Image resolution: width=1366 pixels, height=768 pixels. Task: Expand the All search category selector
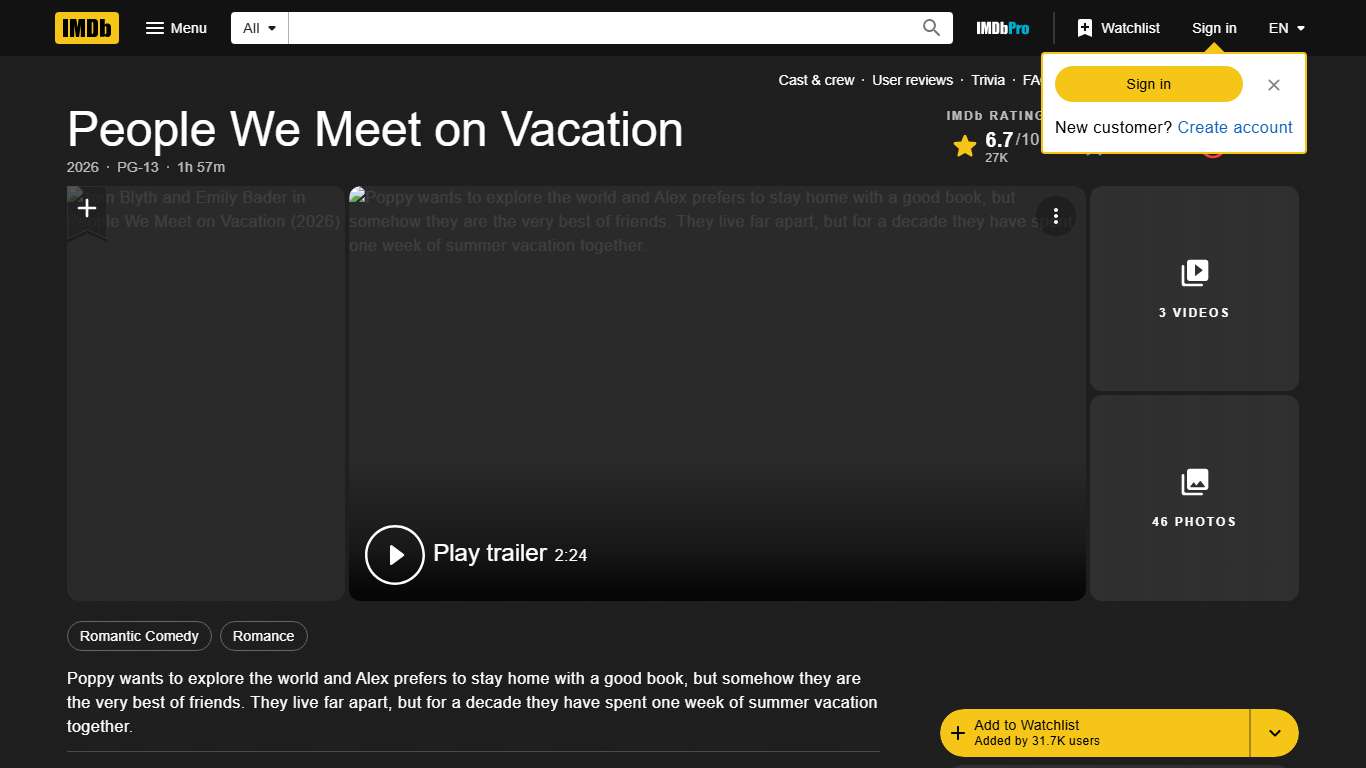[x=258, y=27]
